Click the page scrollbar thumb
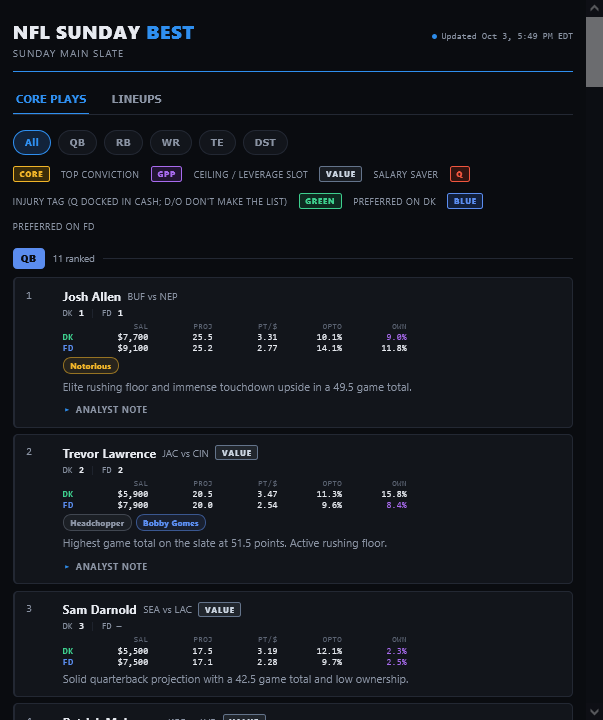The image size is (603, 720). point(594,52)
